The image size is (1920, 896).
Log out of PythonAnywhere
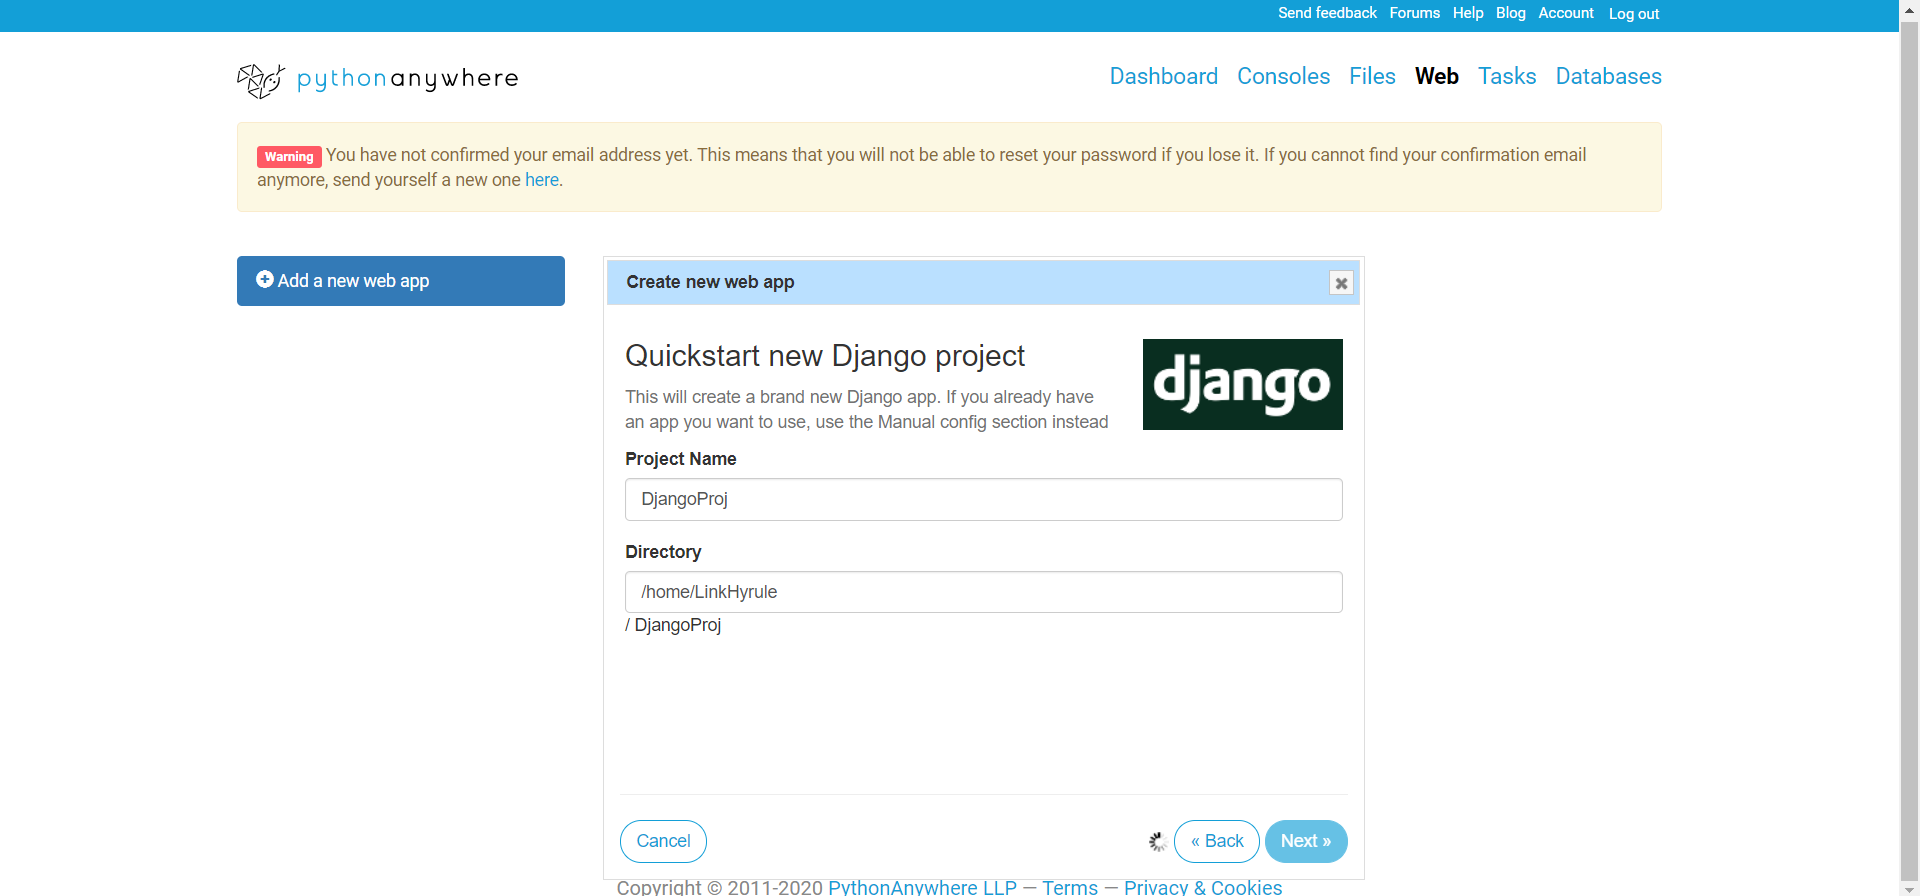(1634, 14)
